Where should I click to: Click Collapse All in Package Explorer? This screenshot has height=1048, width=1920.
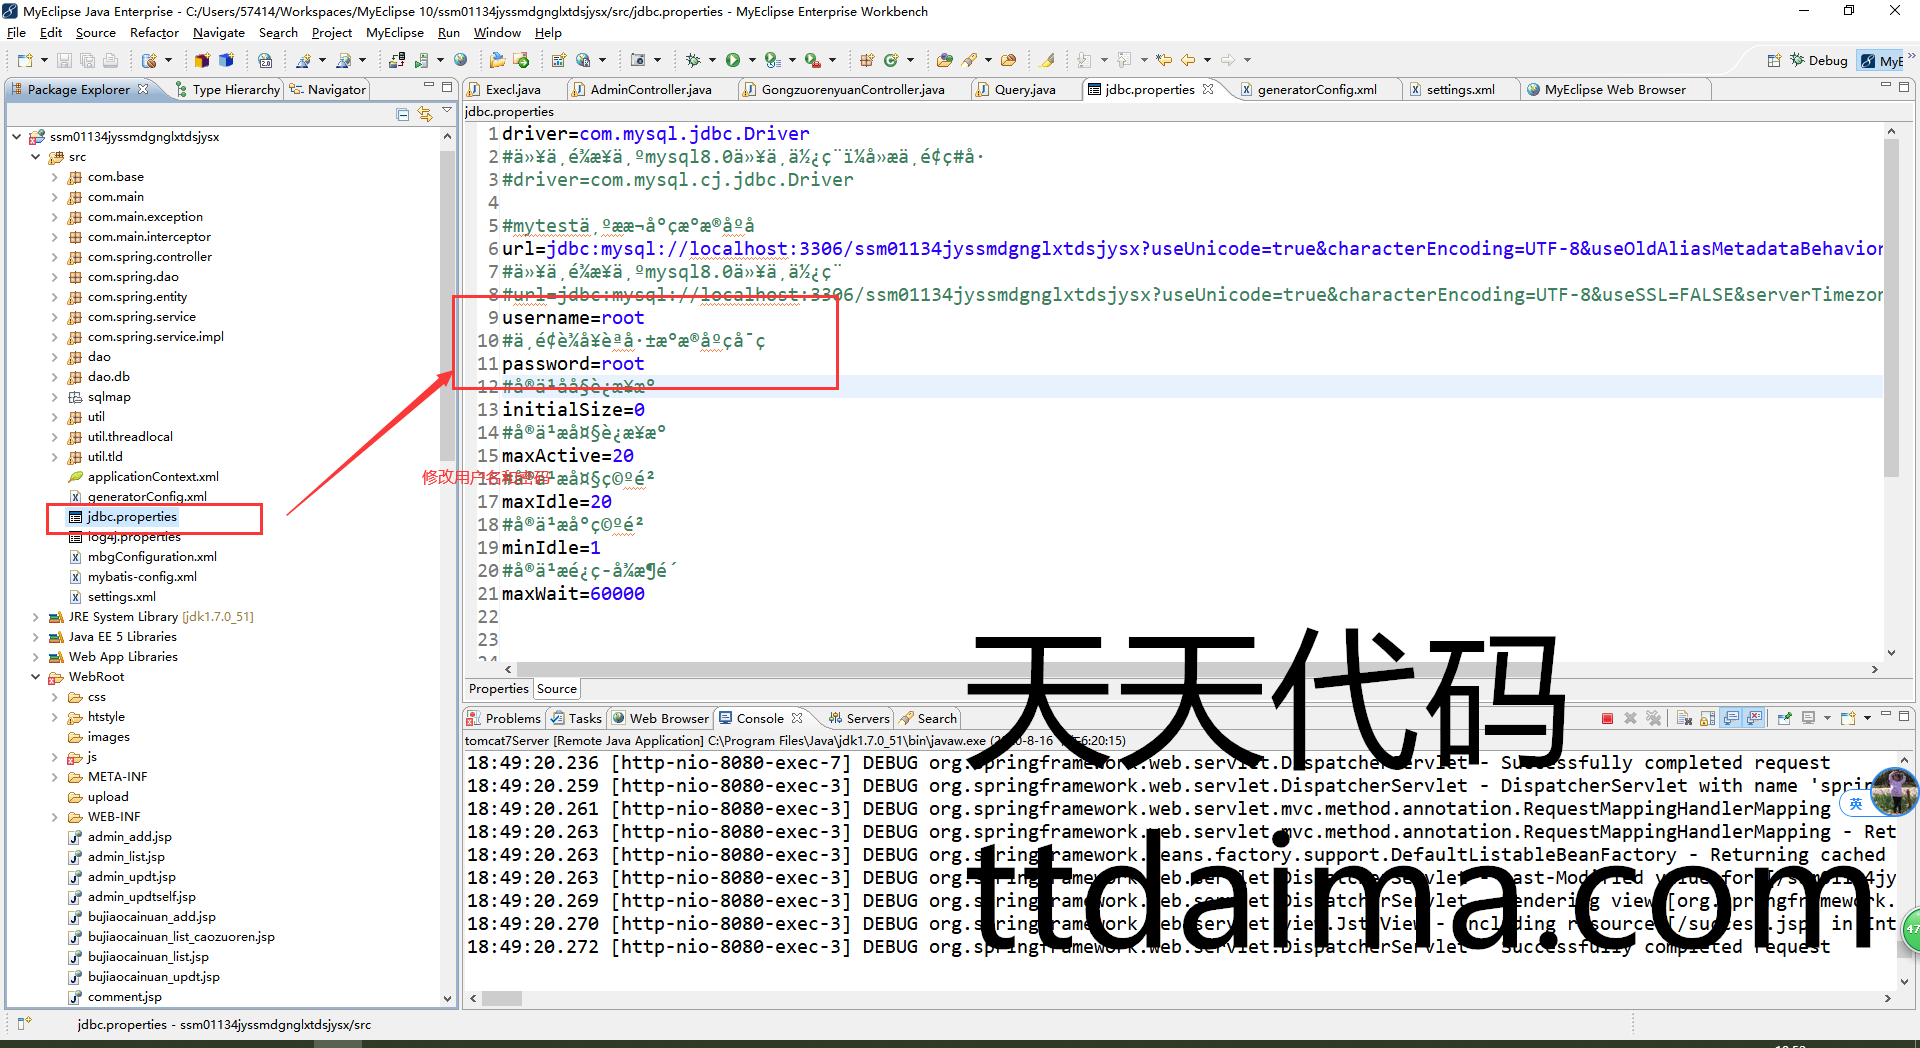(402, 114)
